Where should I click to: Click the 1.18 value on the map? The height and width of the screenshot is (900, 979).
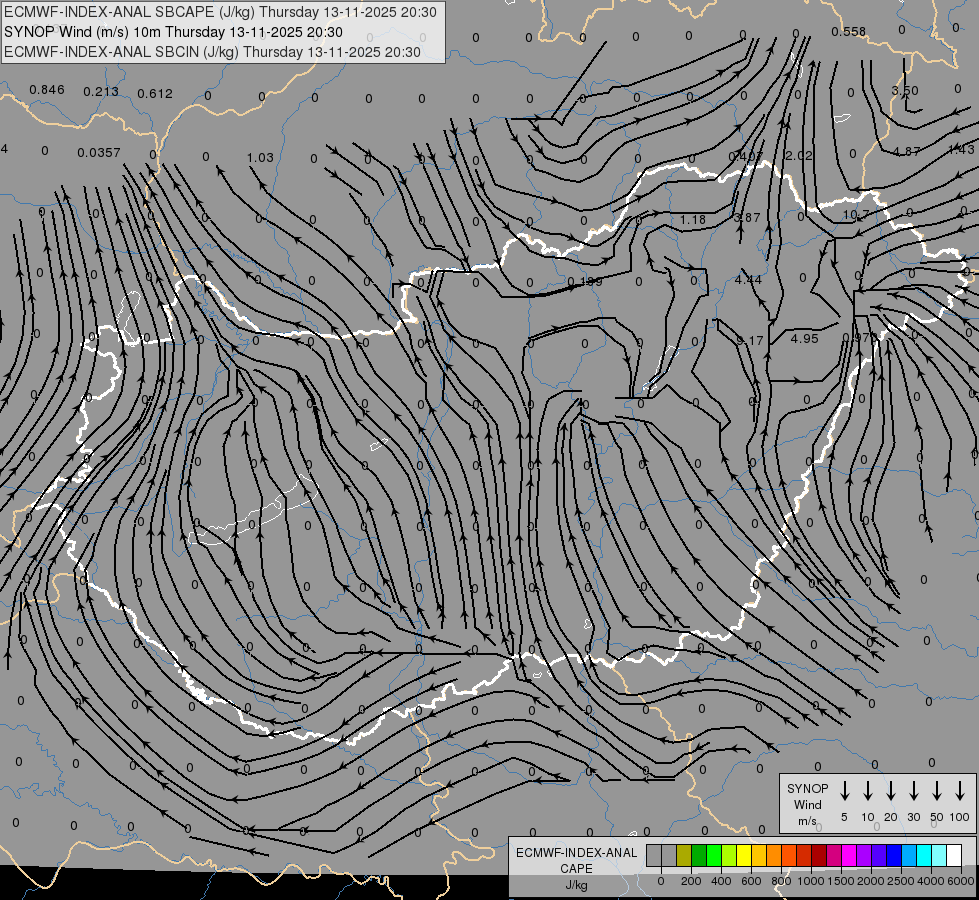(692, 219)
